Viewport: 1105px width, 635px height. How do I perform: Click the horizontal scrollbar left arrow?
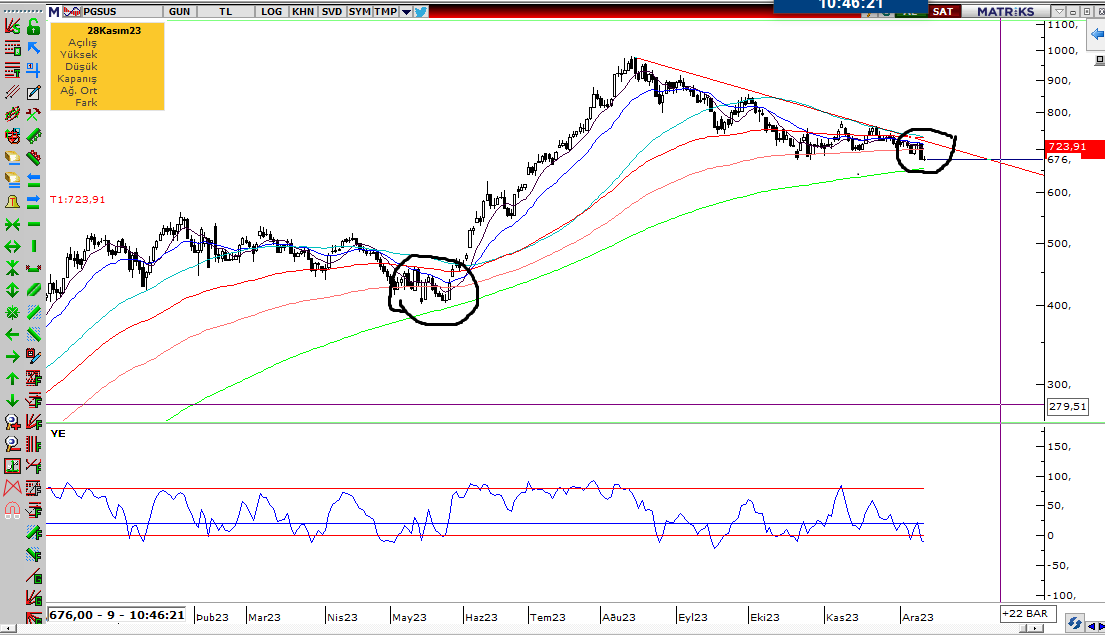tap(7, 628)
